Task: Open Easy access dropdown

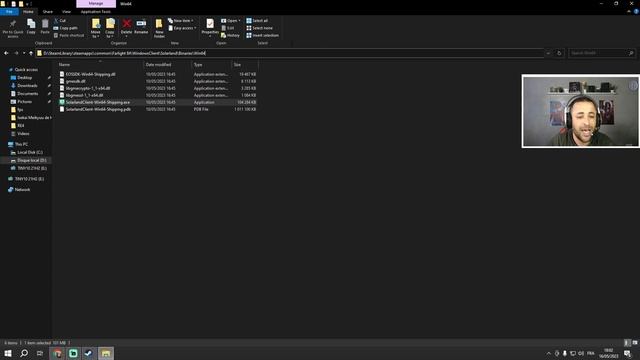Action: pos(182,28)
